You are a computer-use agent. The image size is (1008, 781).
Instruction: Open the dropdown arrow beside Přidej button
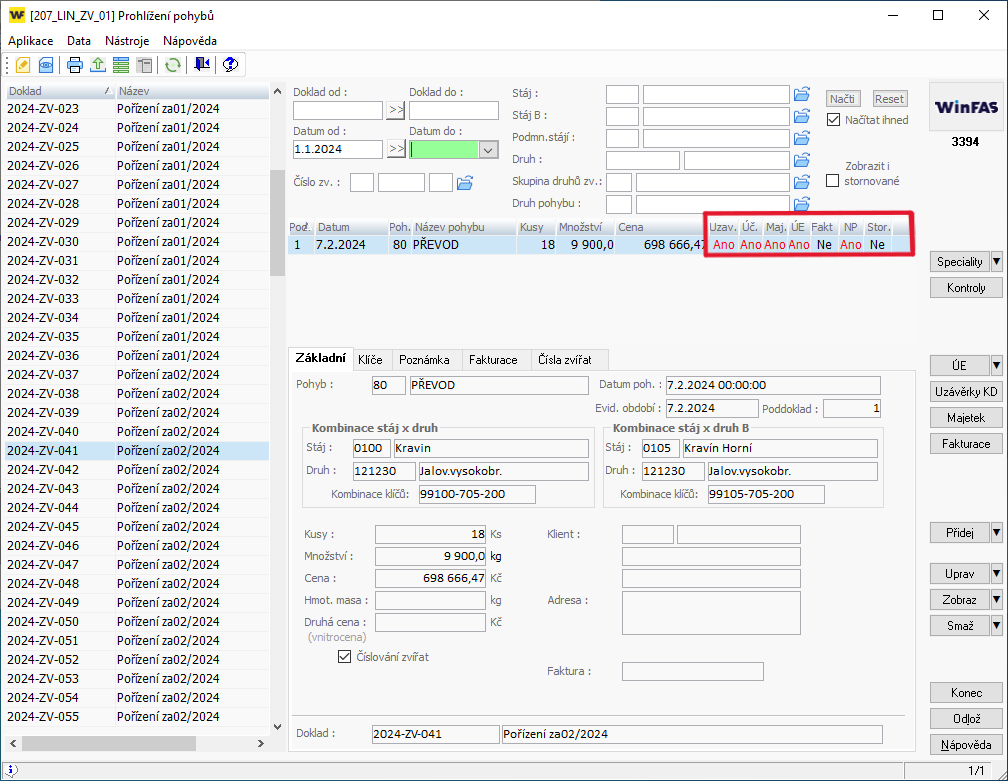tap(996, 533)
